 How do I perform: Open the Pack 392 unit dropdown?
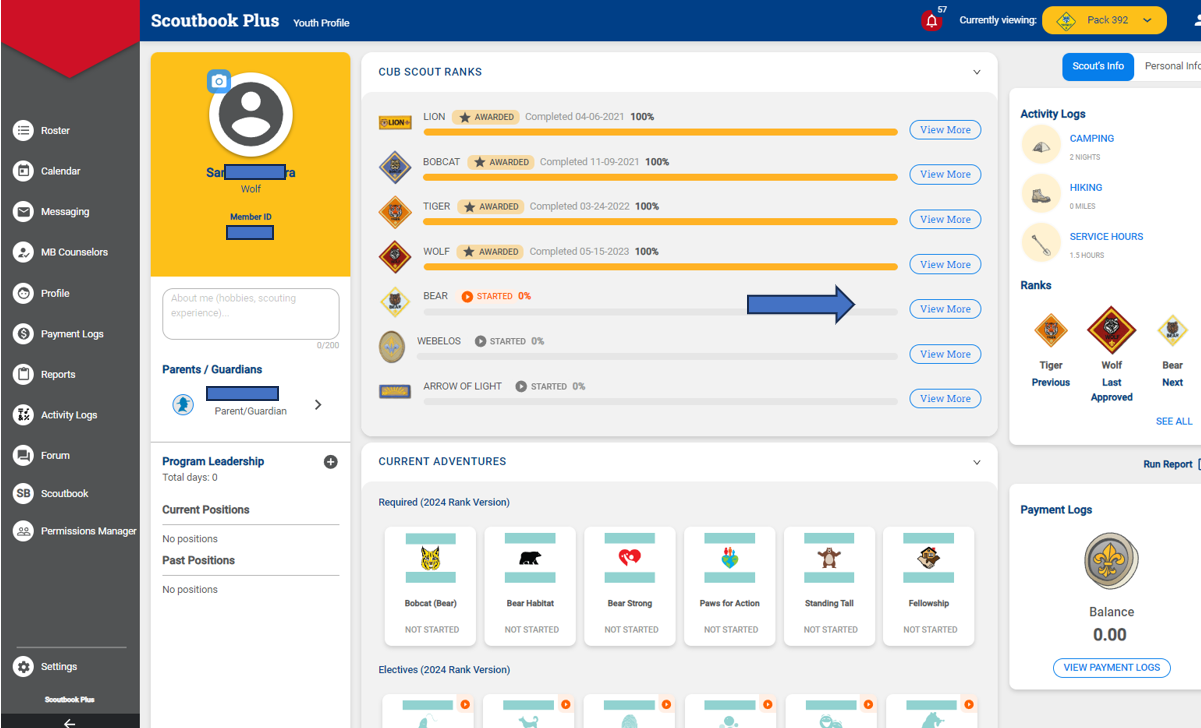(x=1104, y=19)
